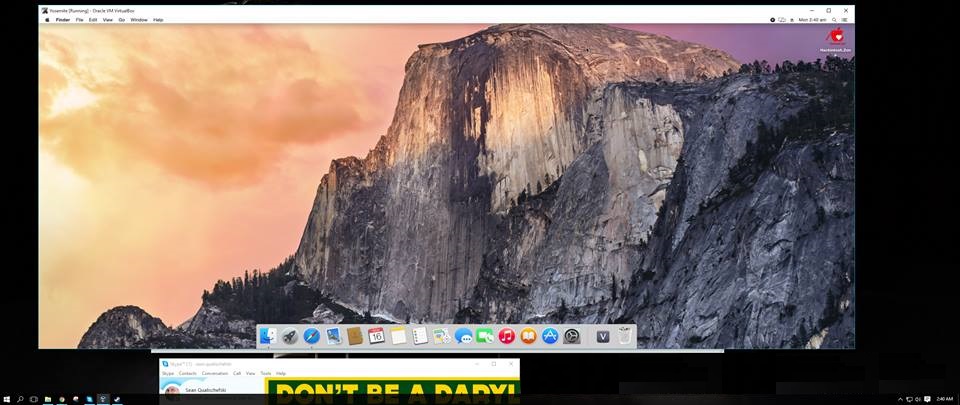Open the macOS Edit menu
This screenshot has height=405, width=960.
pos(93,20)
